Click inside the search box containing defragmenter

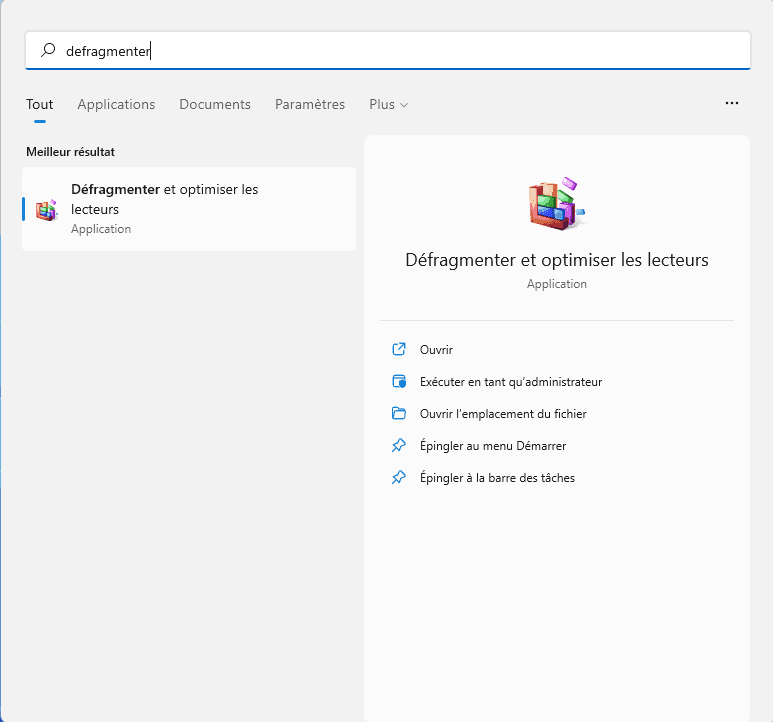[x=400, y=51]
